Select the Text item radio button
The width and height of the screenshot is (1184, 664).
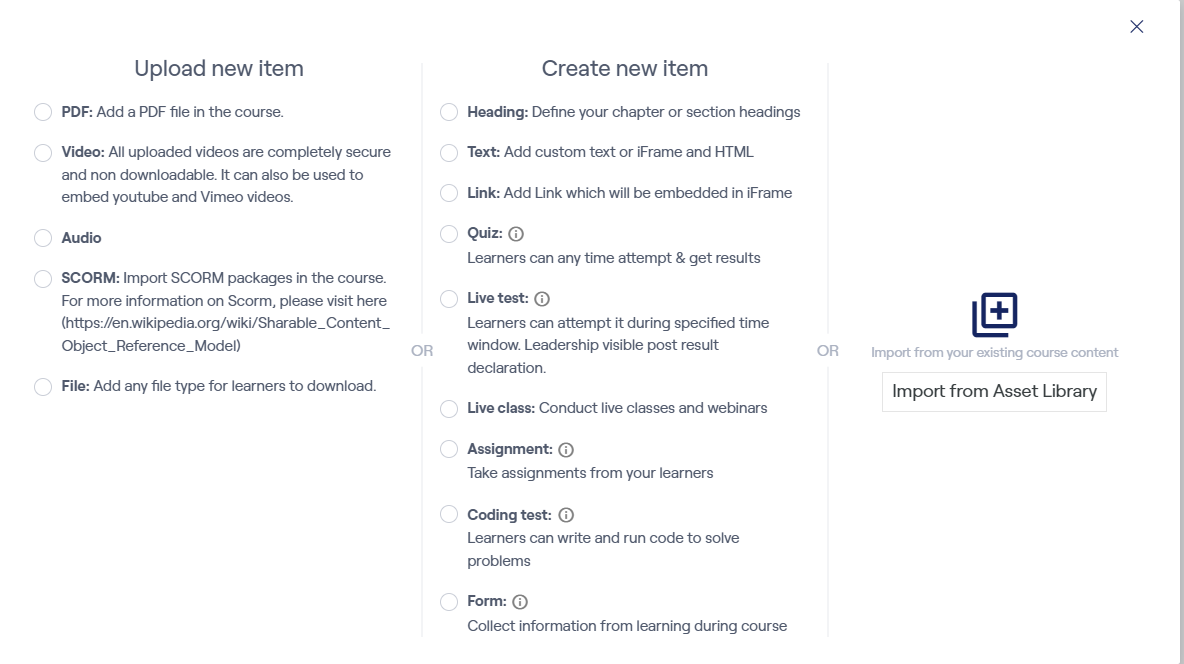(x=449, y=153)
